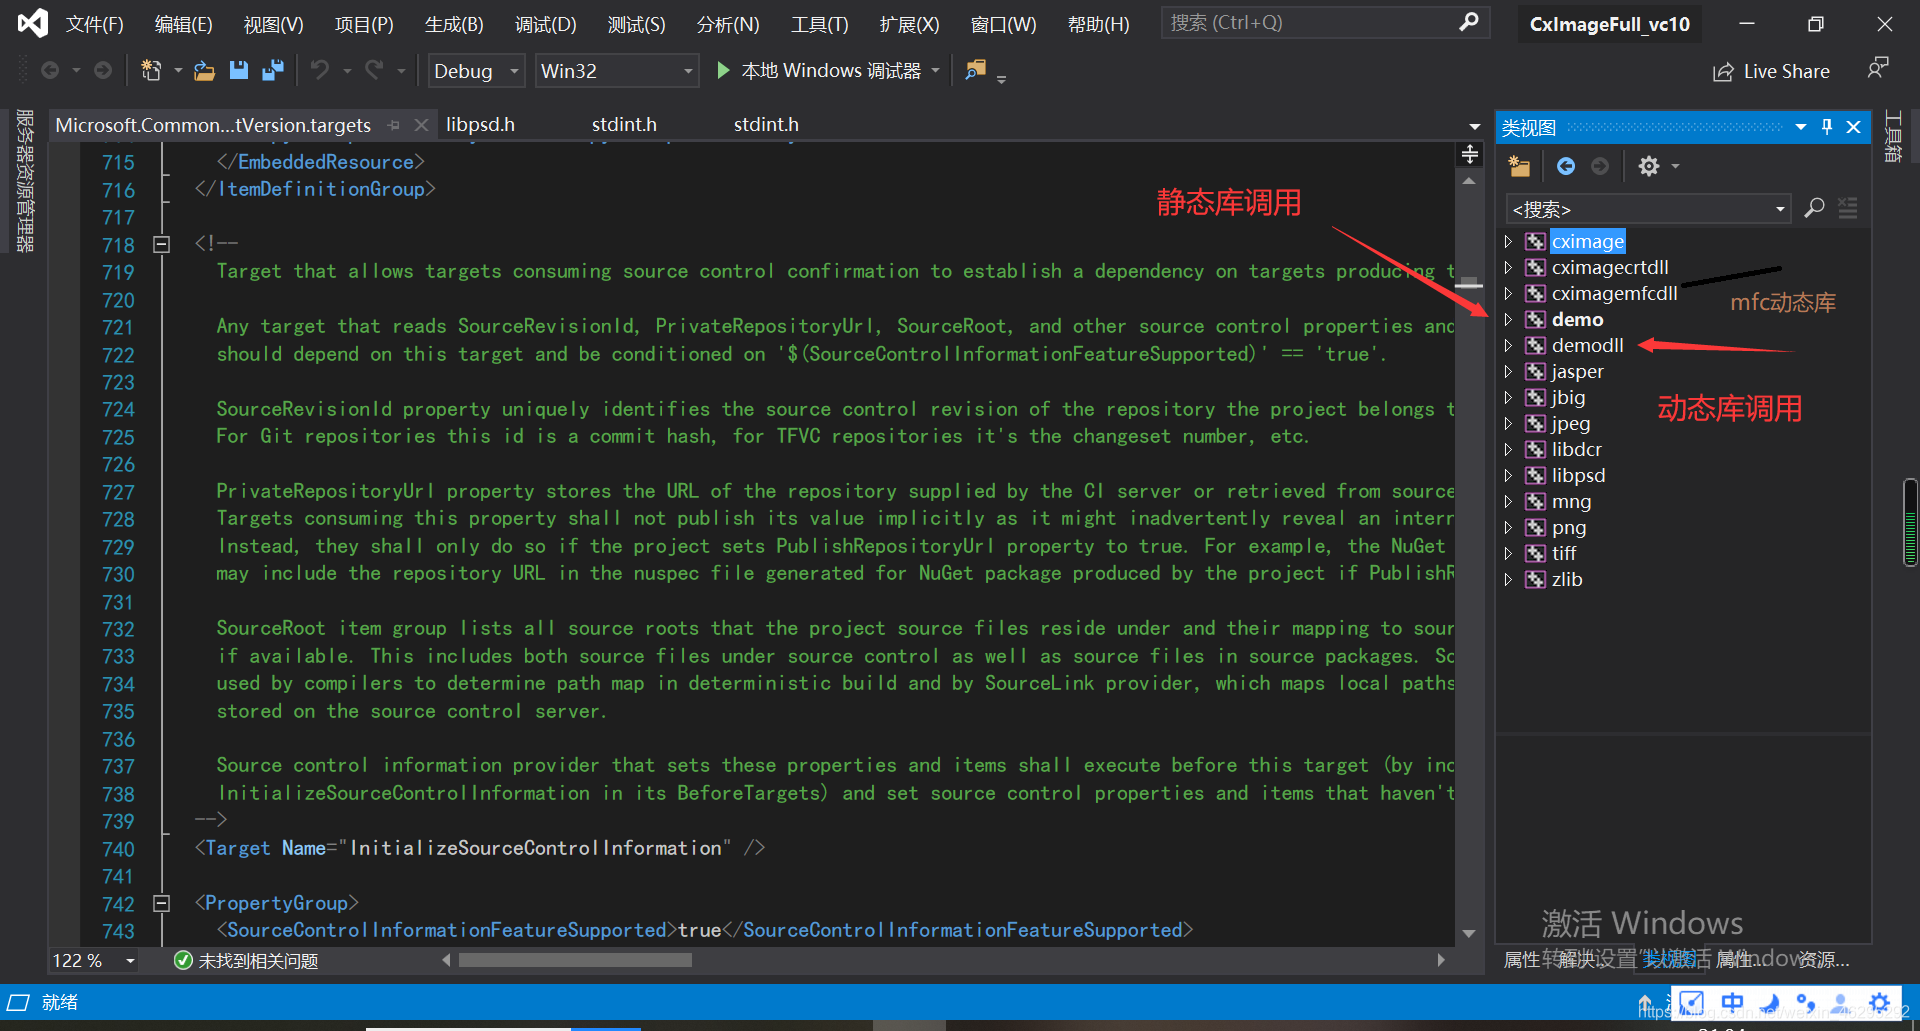
Task: Switch to the libpsd.h tab
Action: coord(480,125)
